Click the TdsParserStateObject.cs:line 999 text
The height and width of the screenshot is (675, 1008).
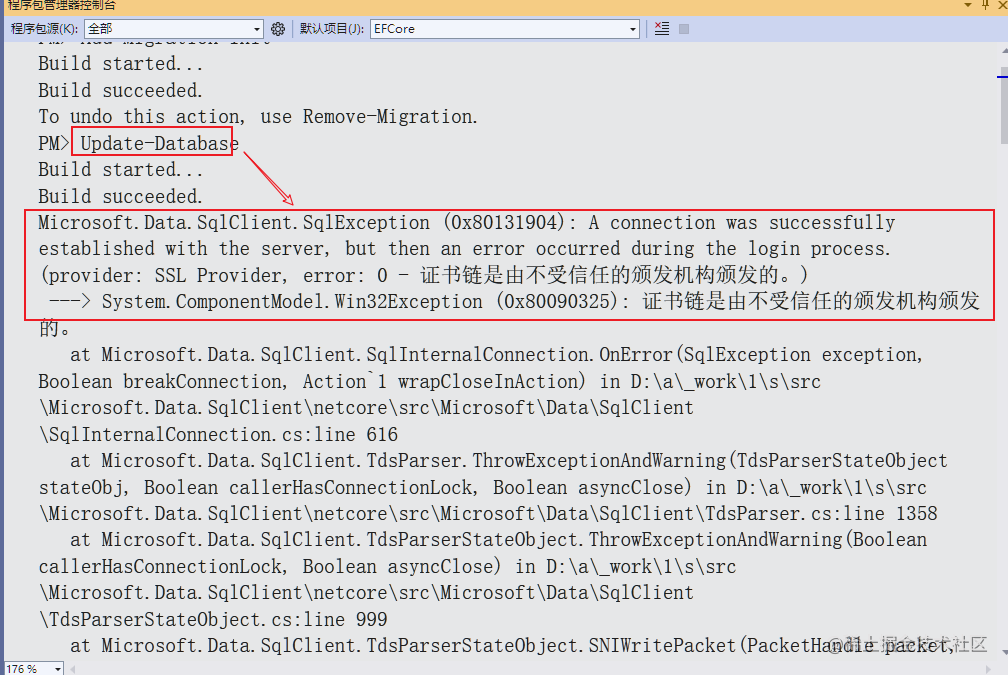pos(213,620)
